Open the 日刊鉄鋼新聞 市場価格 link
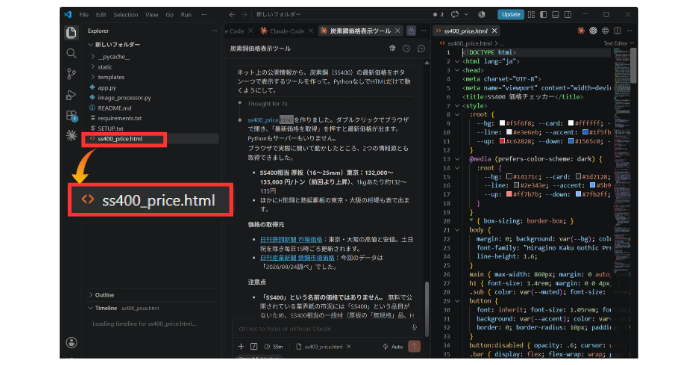This screenshot has width=698, height=365. click(x=291, y=239)
